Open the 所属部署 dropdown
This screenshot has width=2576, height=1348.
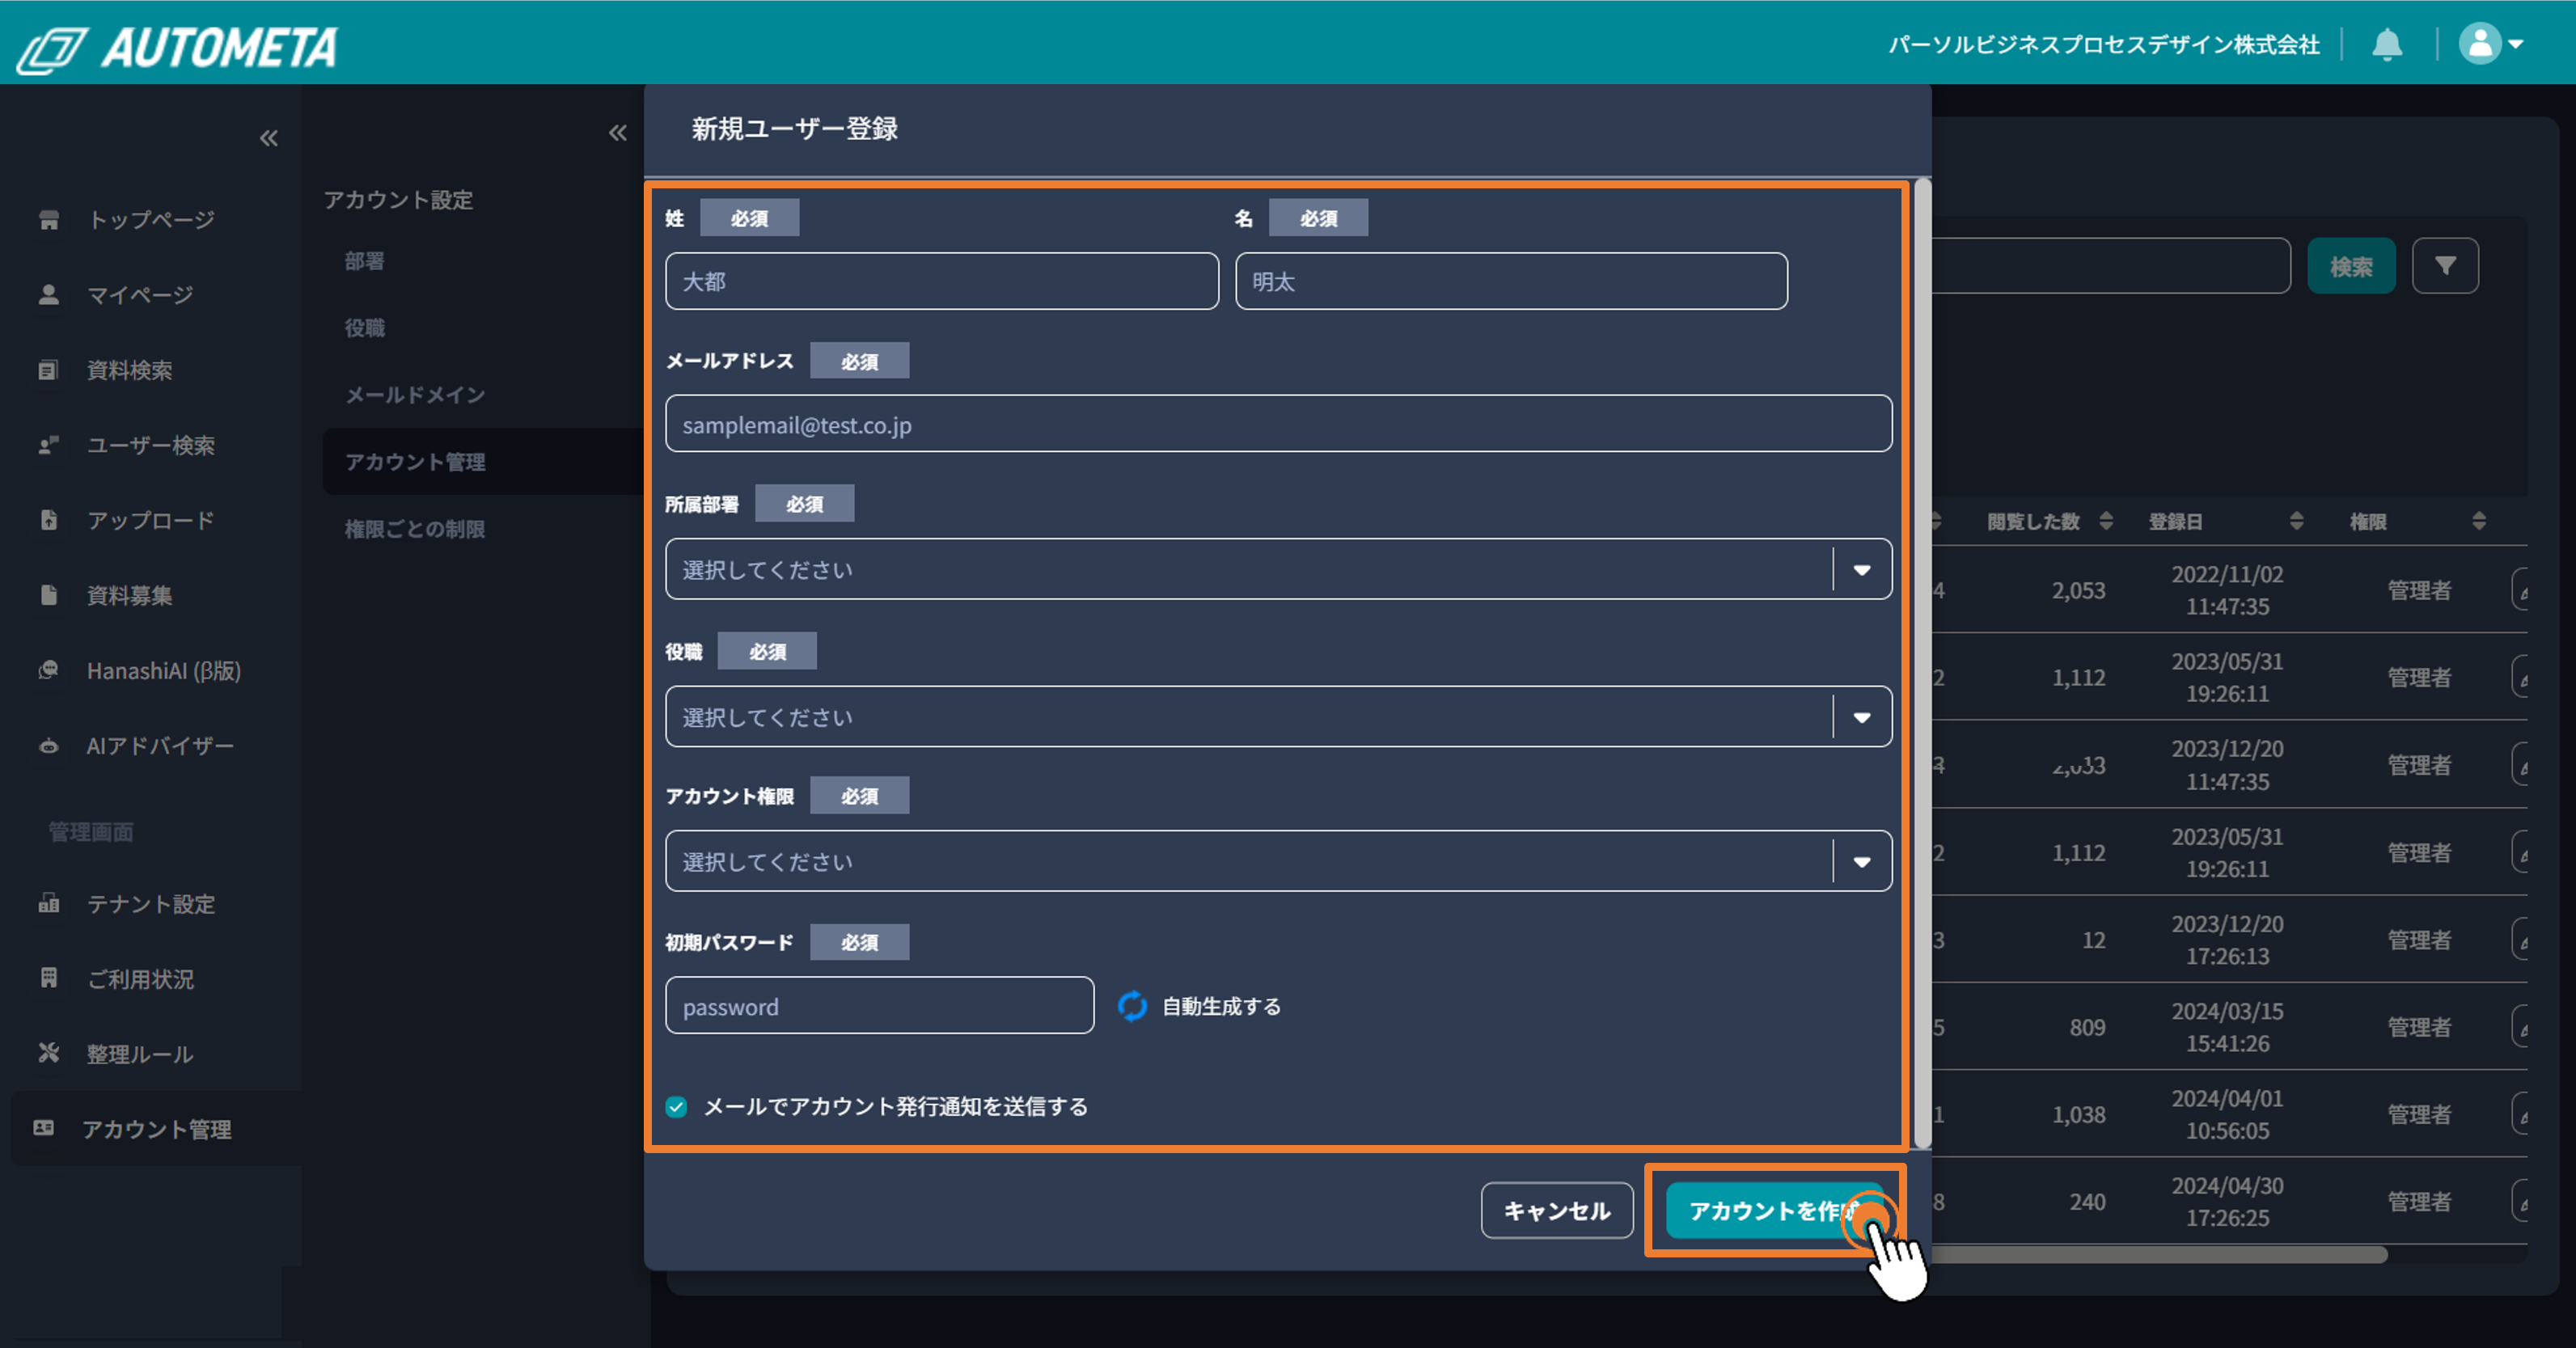(1278, 569)
